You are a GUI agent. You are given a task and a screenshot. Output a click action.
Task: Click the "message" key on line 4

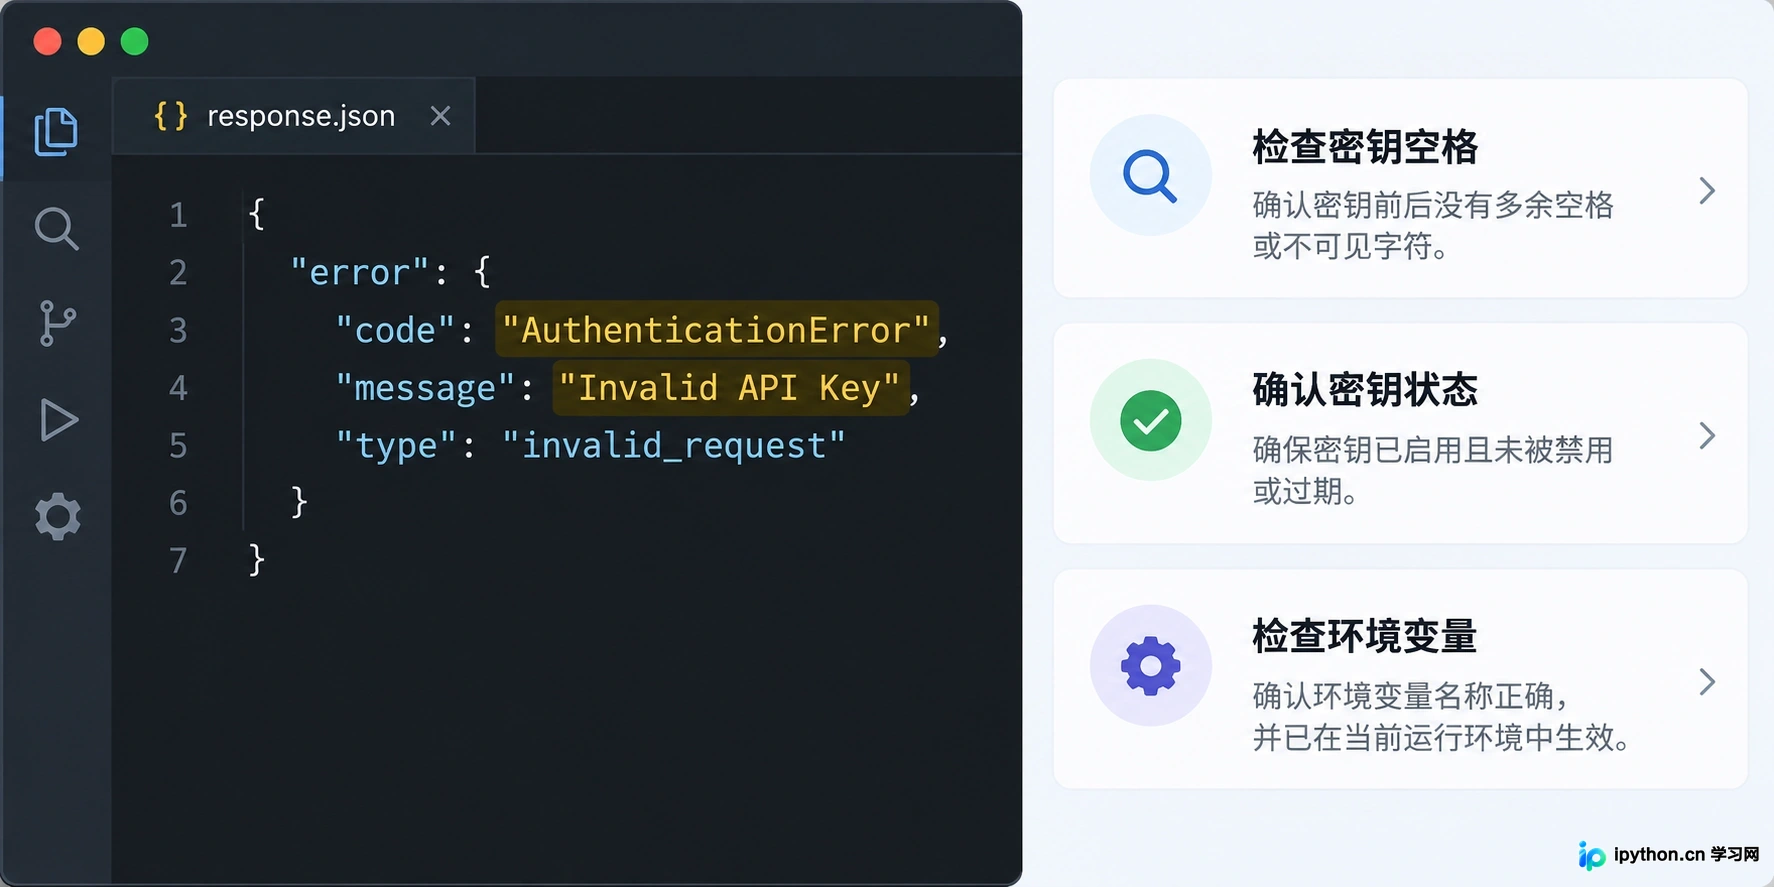coord(425,387)
